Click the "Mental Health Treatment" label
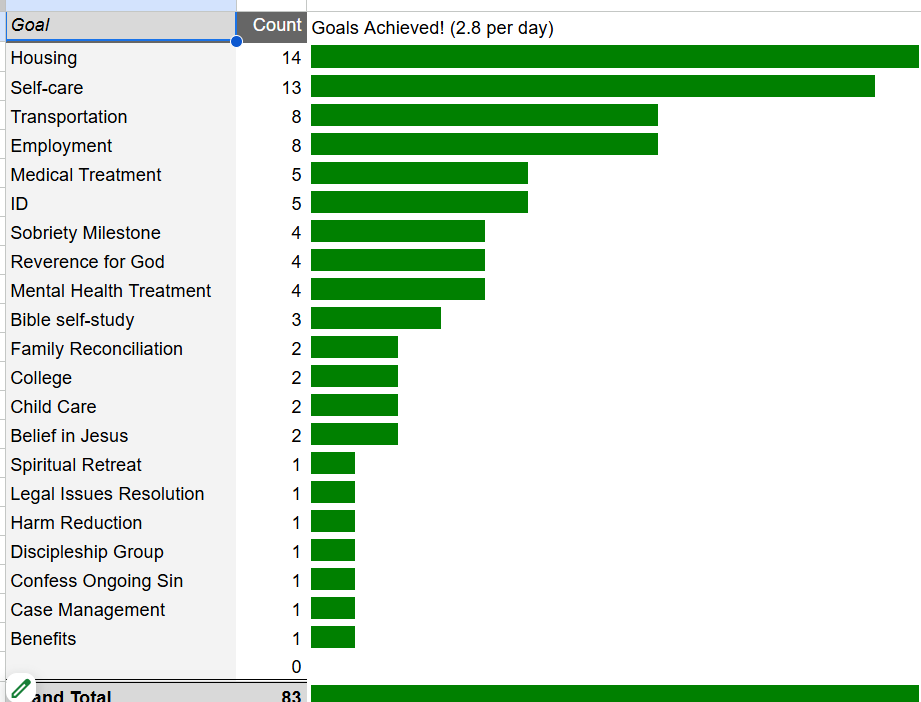The width and height of the screenshot is (921, 702). [110, 290]
